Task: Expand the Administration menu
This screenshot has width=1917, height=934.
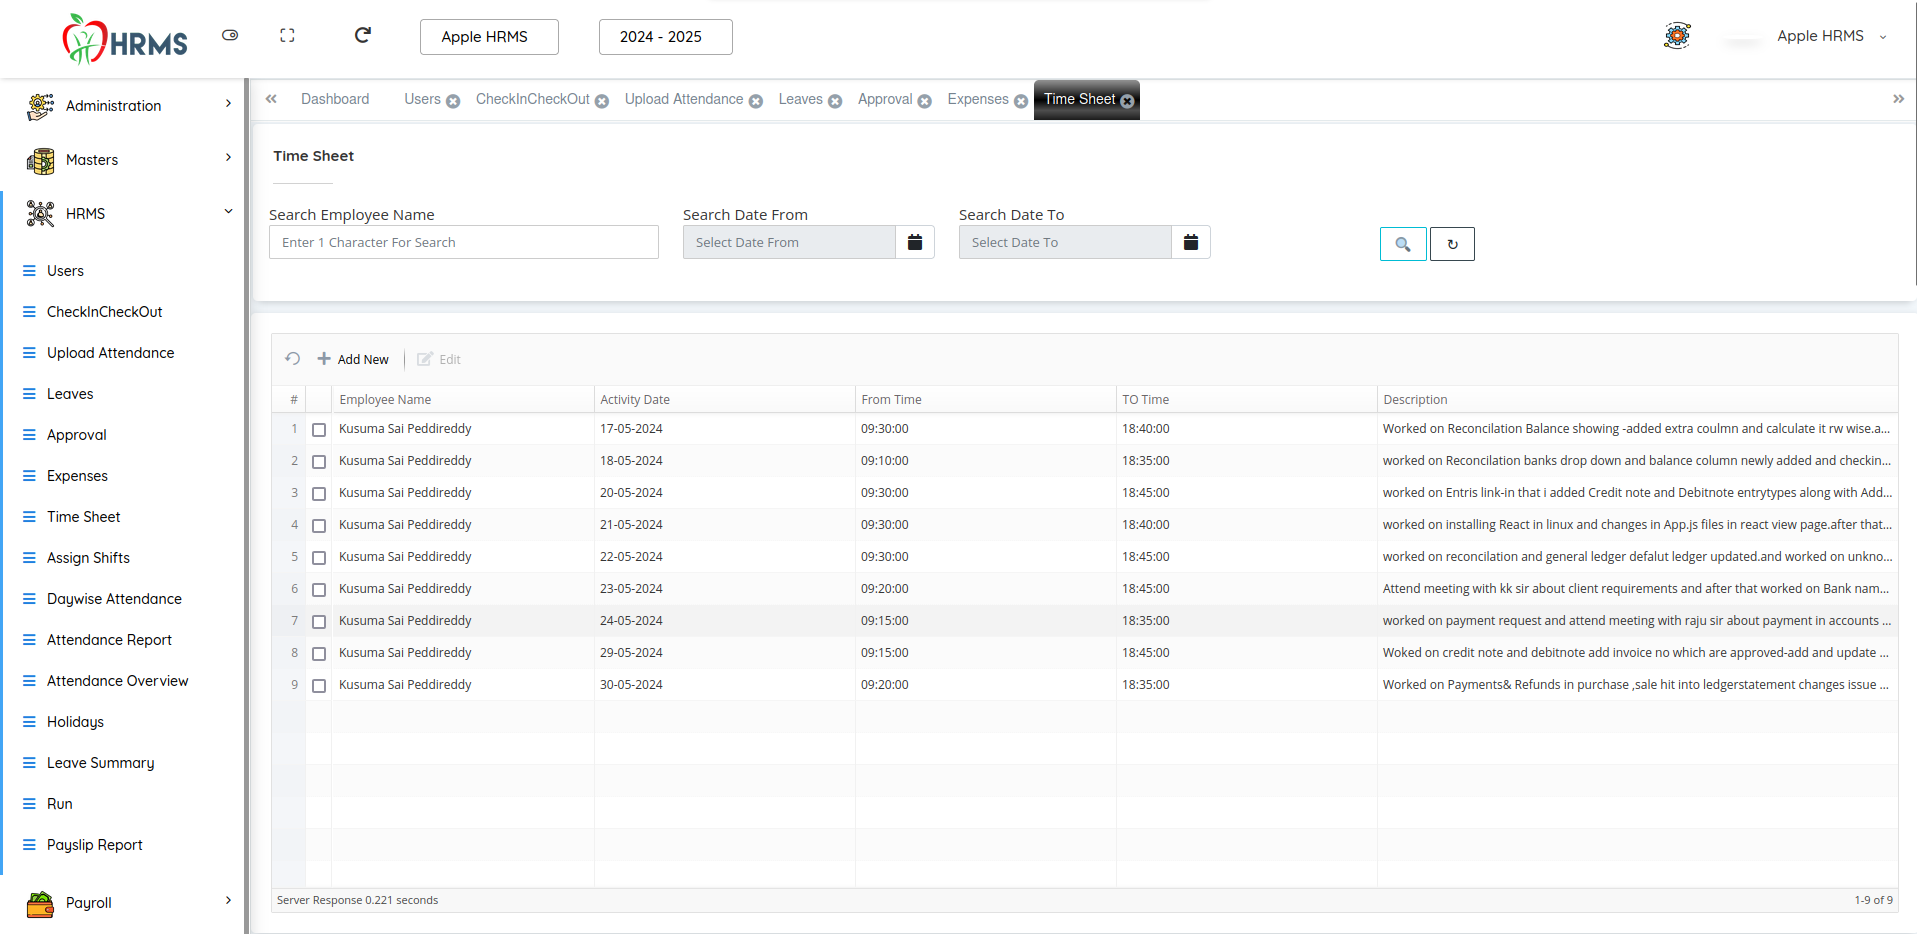Action: click(128, 105)
